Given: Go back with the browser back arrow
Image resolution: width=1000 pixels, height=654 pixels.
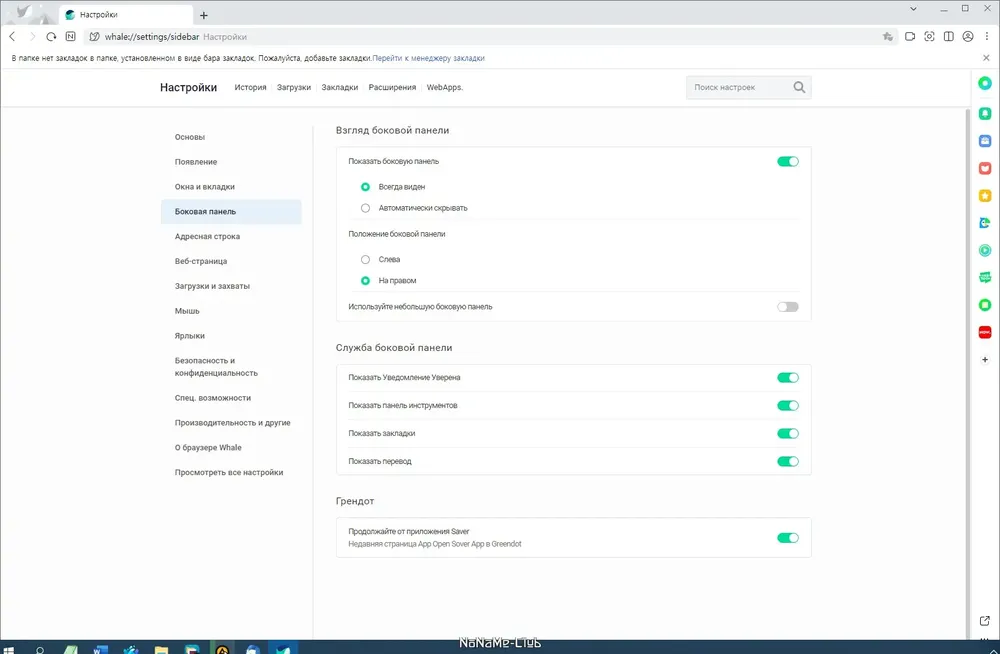Looking at the screenshot, I should coord(12,36).
